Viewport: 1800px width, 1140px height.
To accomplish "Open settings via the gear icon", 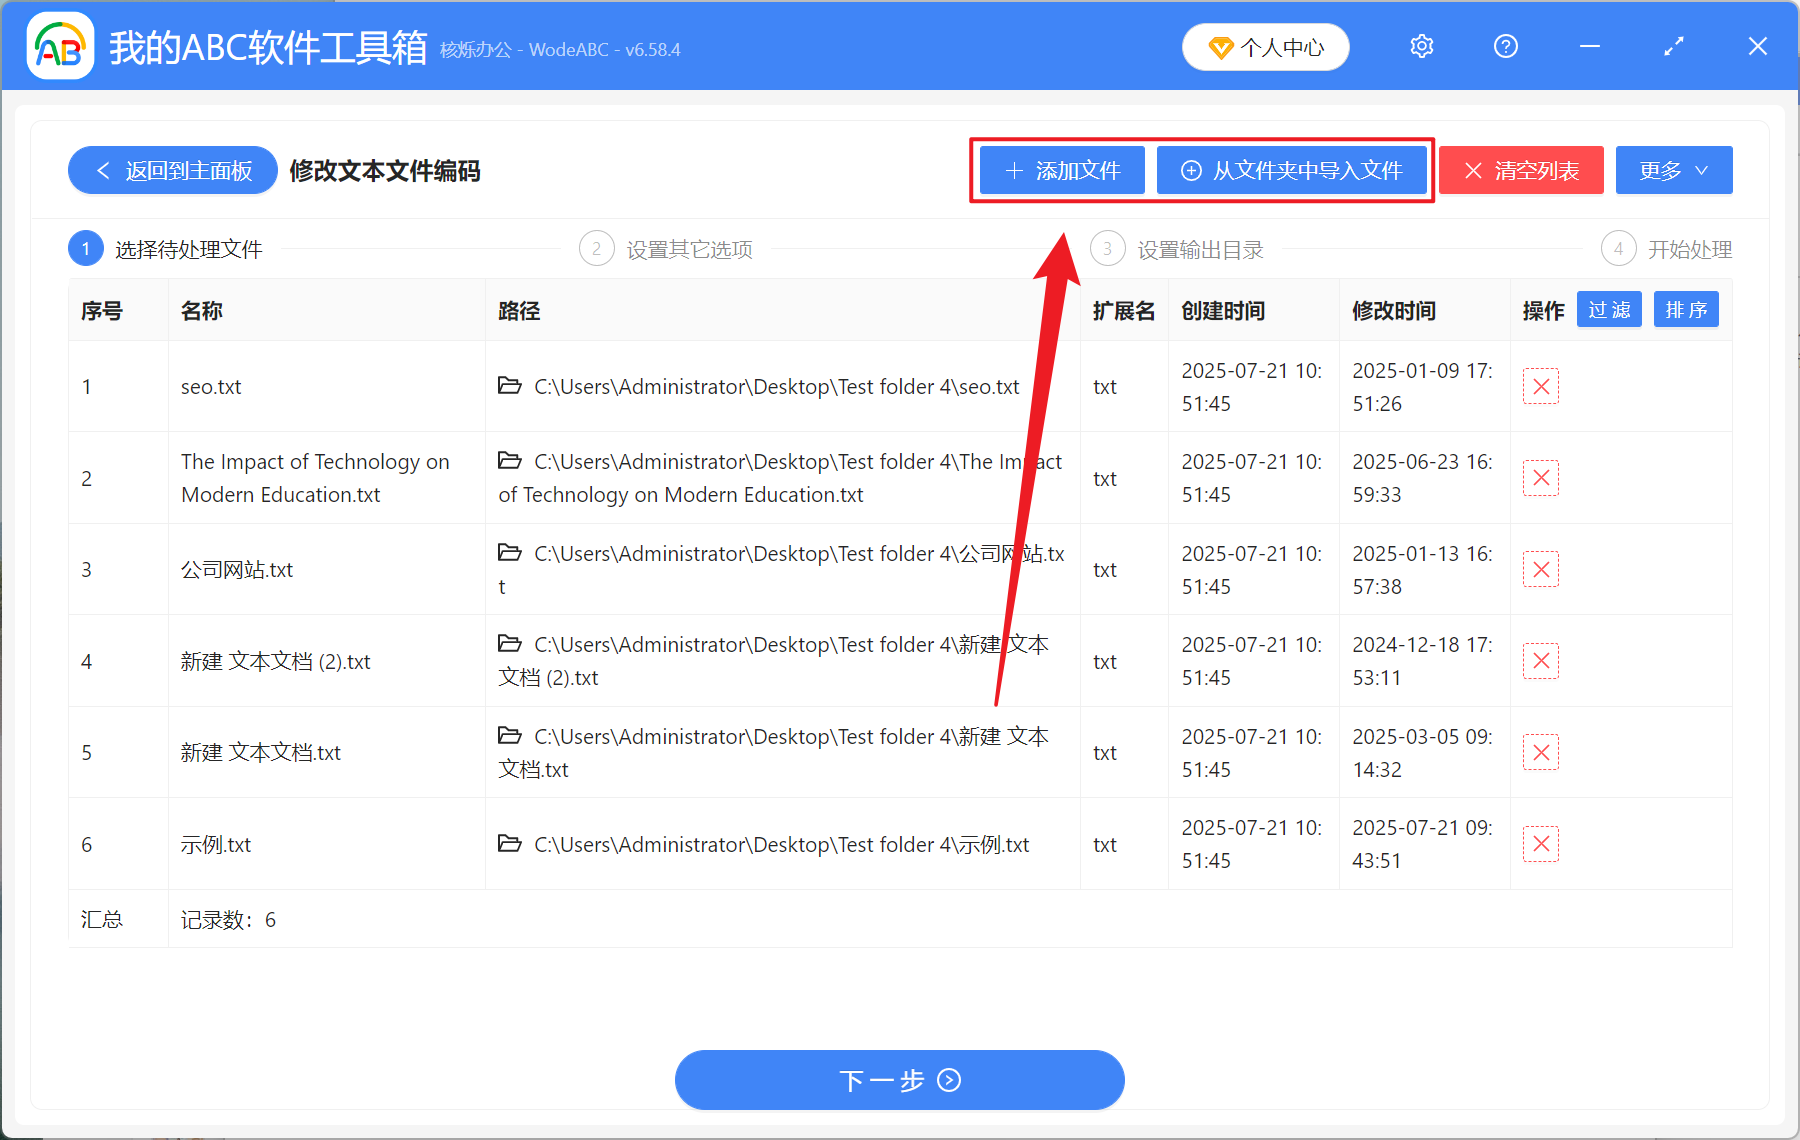I will 1421,46.
